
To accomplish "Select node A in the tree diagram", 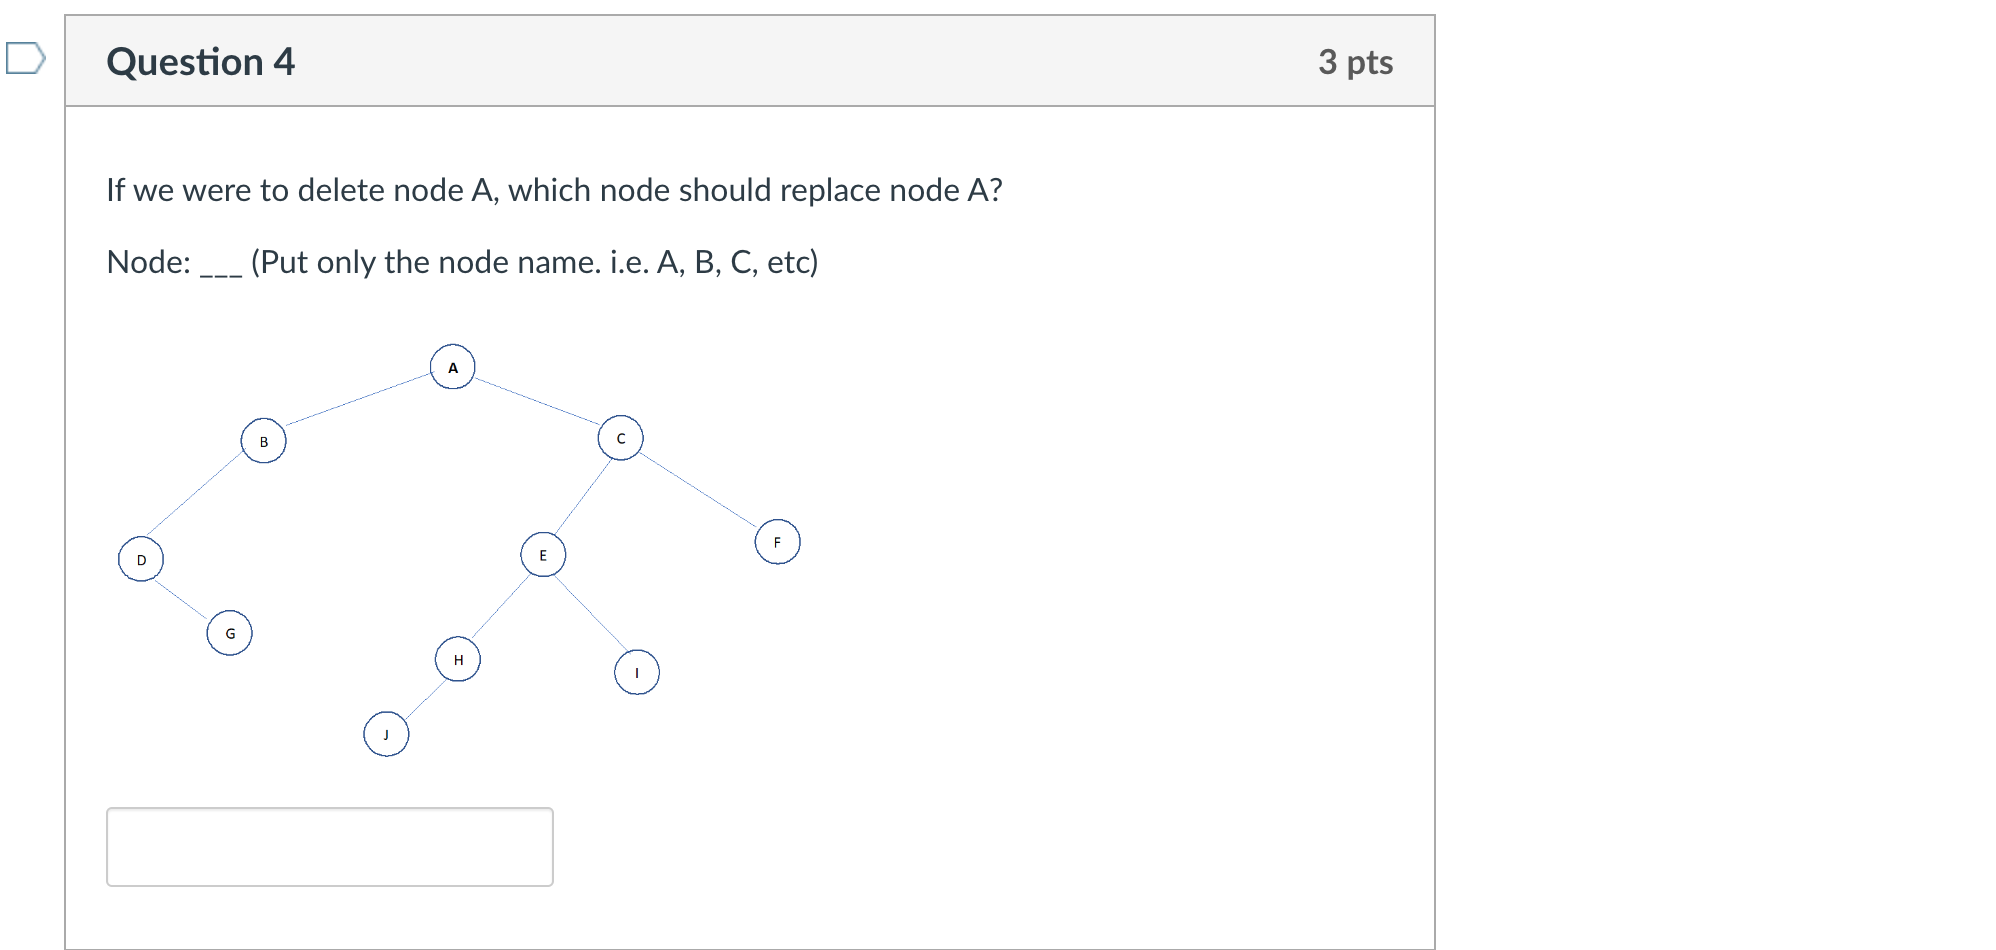I will [x=453, y=366].
